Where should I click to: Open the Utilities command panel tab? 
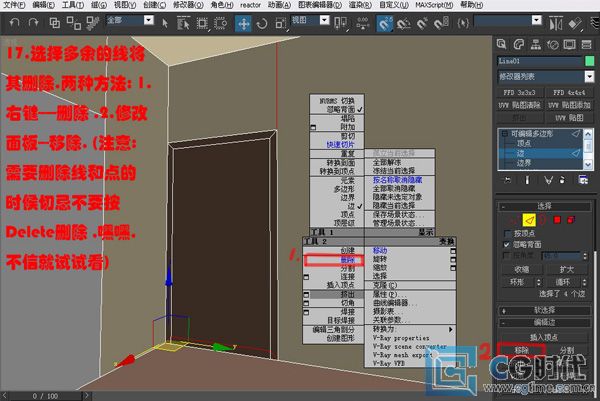(587, 45)
